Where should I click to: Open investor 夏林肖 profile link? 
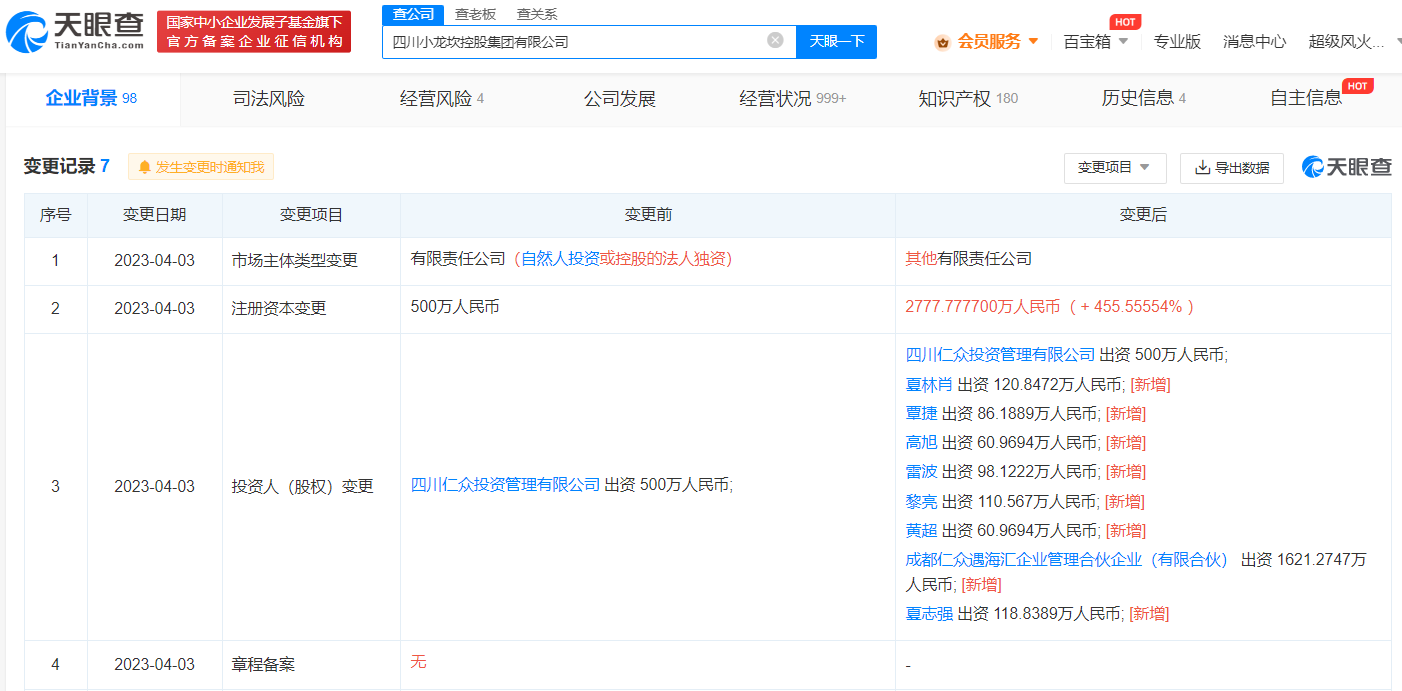929,384
